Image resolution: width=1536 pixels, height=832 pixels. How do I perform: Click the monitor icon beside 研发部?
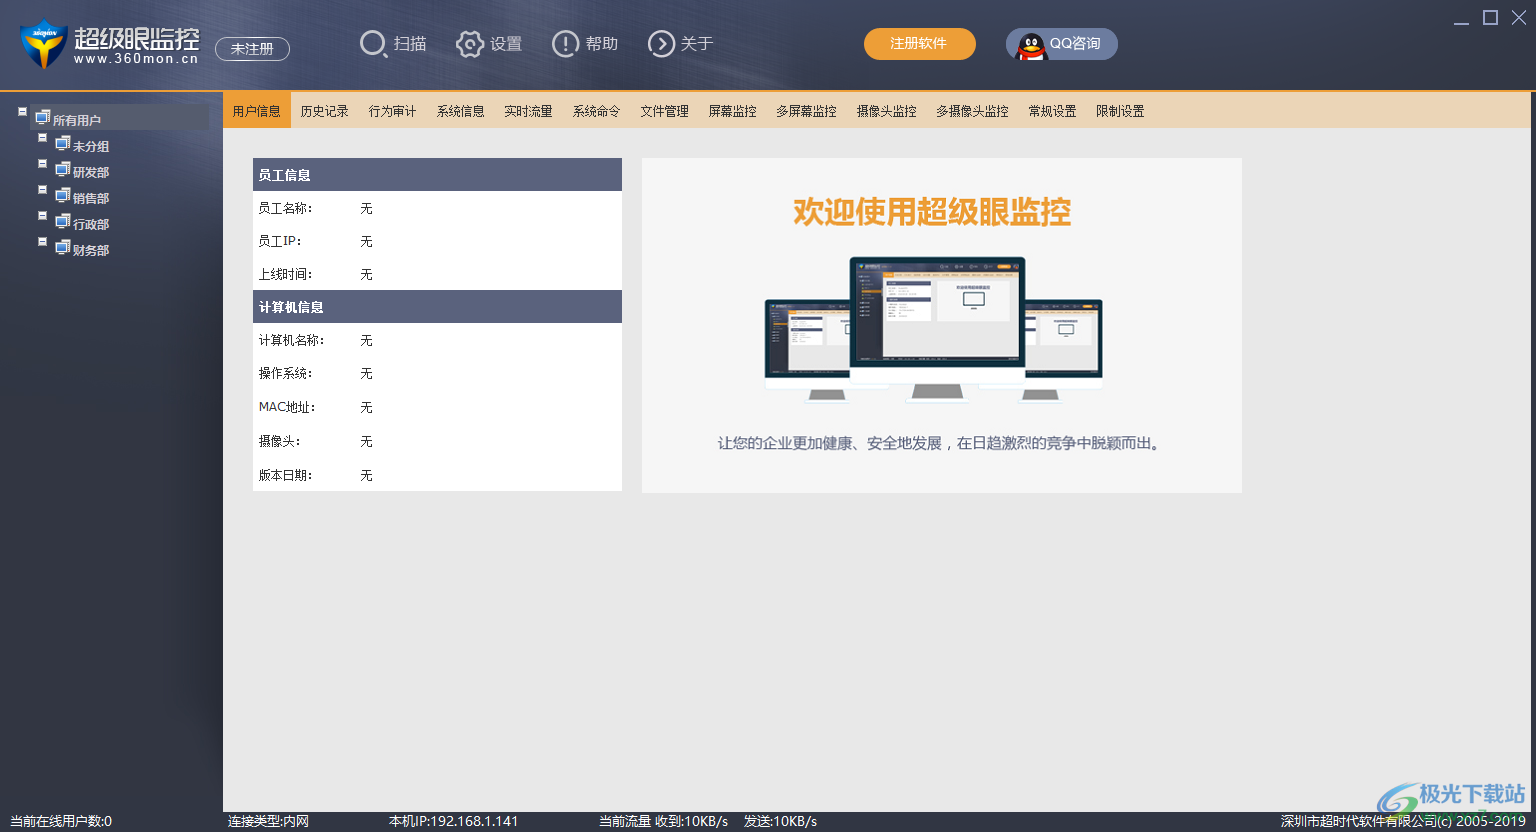(62, 170)
